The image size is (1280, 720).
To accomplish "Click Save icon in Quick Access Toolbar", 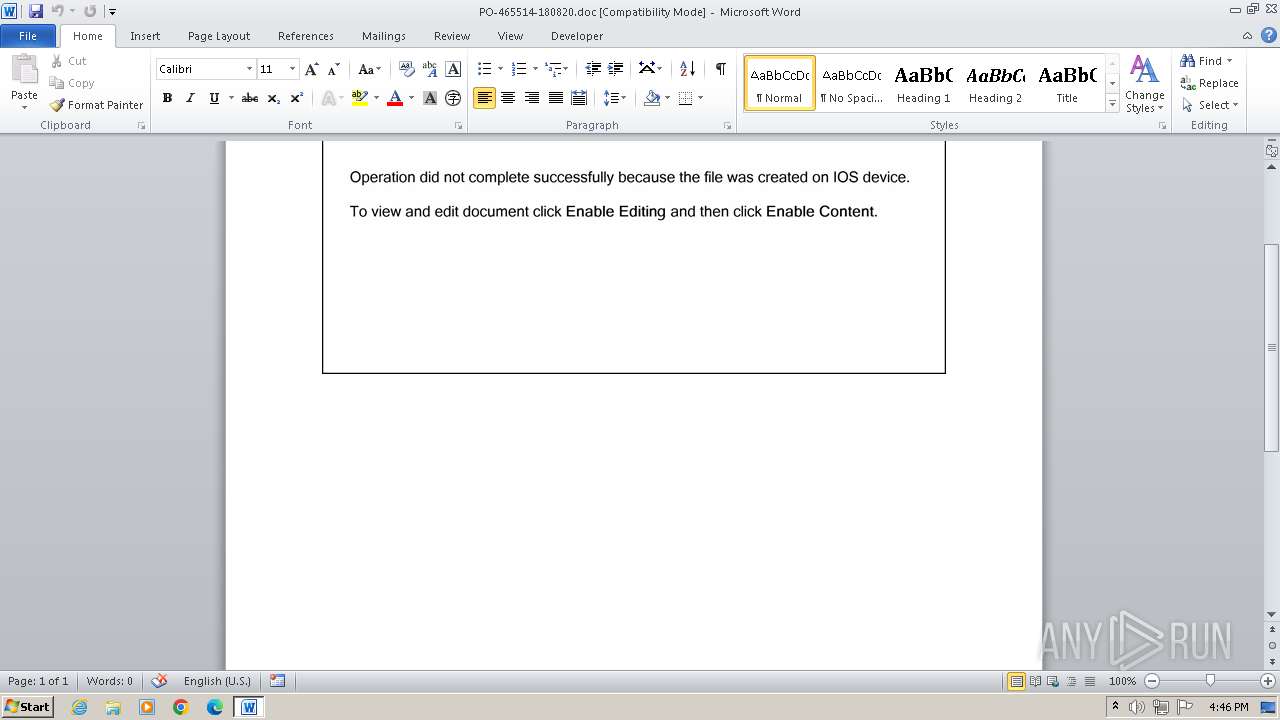I will (x=36, y=11).
